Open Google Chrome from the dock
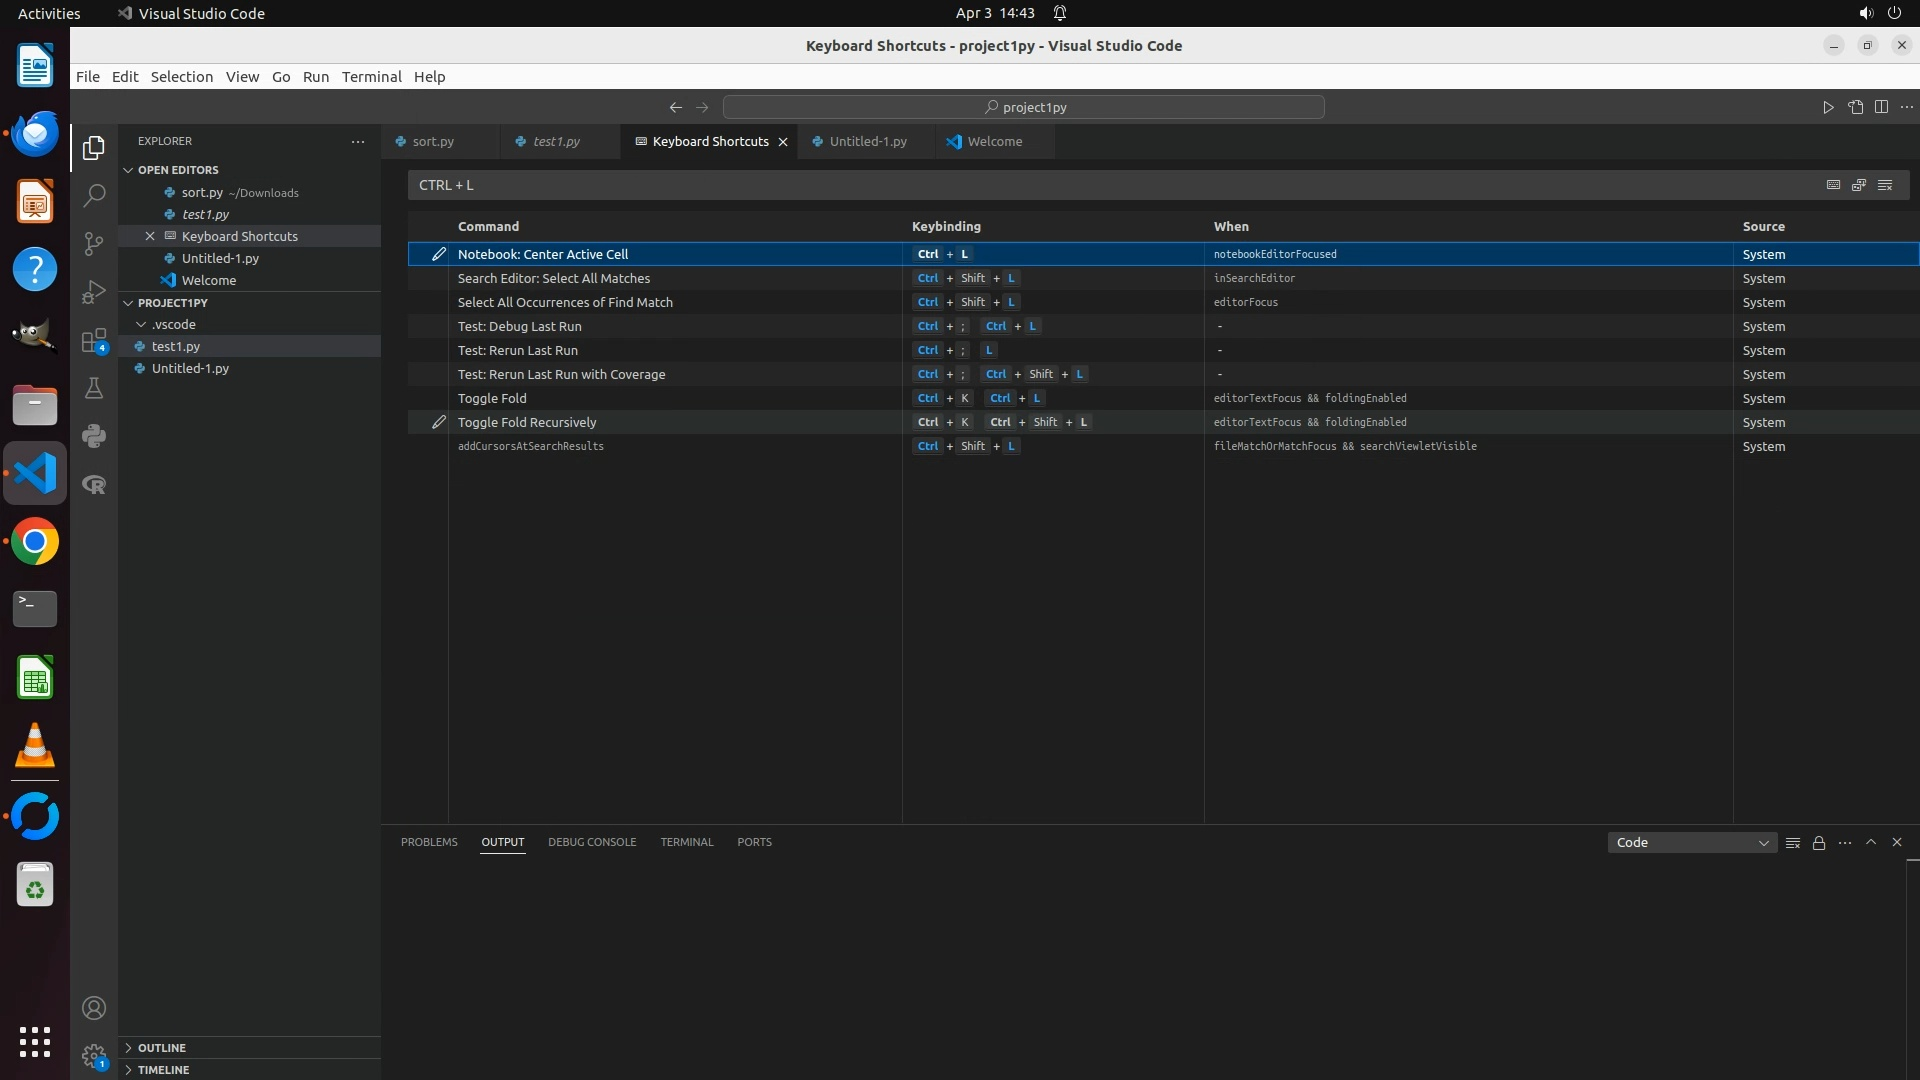Viewport: 1920px width, 1080px height. click(35, 542)
